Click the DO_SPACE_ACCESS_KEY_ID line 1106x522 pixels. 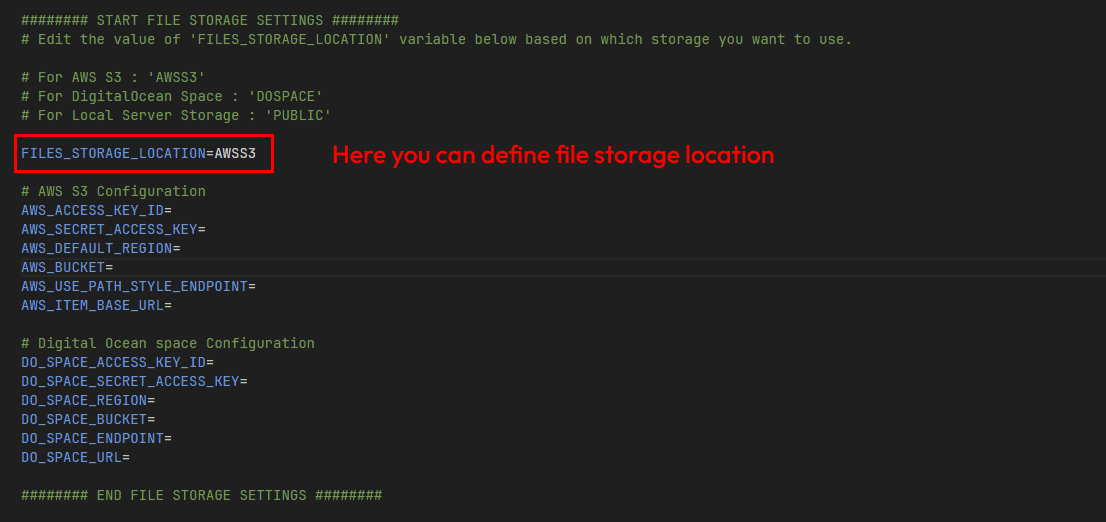pyautogui.click(x=117, y=362)
